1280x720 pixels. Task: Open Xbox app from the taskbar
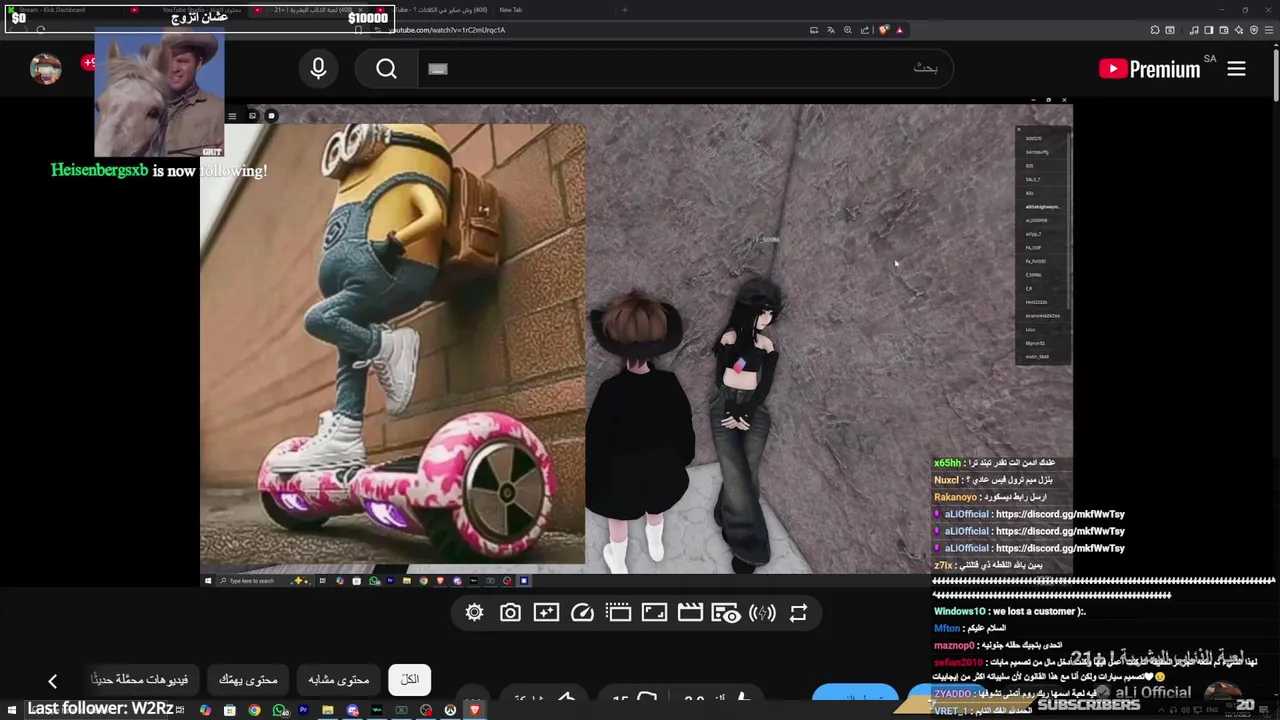point(401,710)
